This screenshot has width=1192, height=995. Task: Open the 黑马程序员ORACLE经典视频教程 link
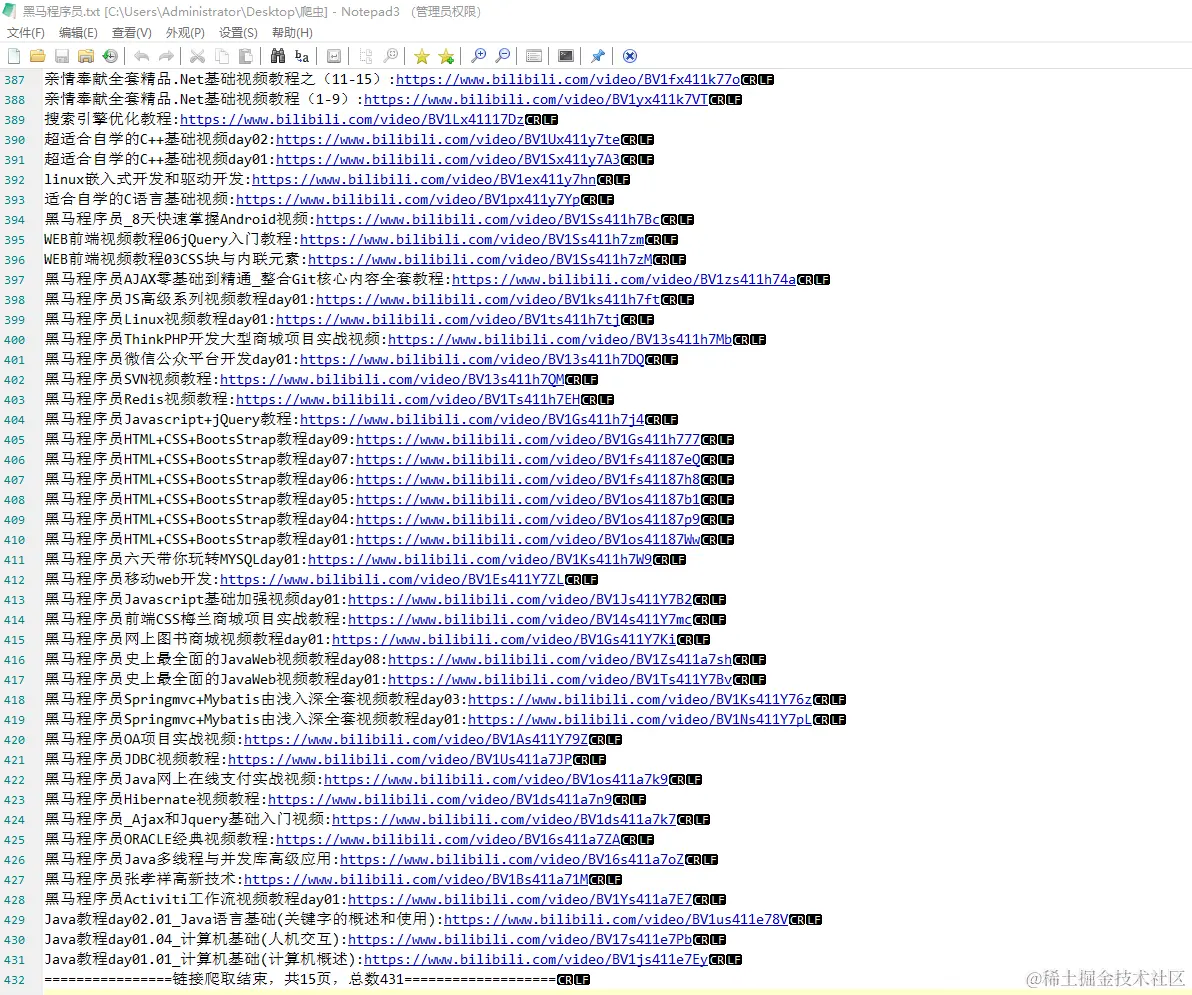(x=449, y=839)
